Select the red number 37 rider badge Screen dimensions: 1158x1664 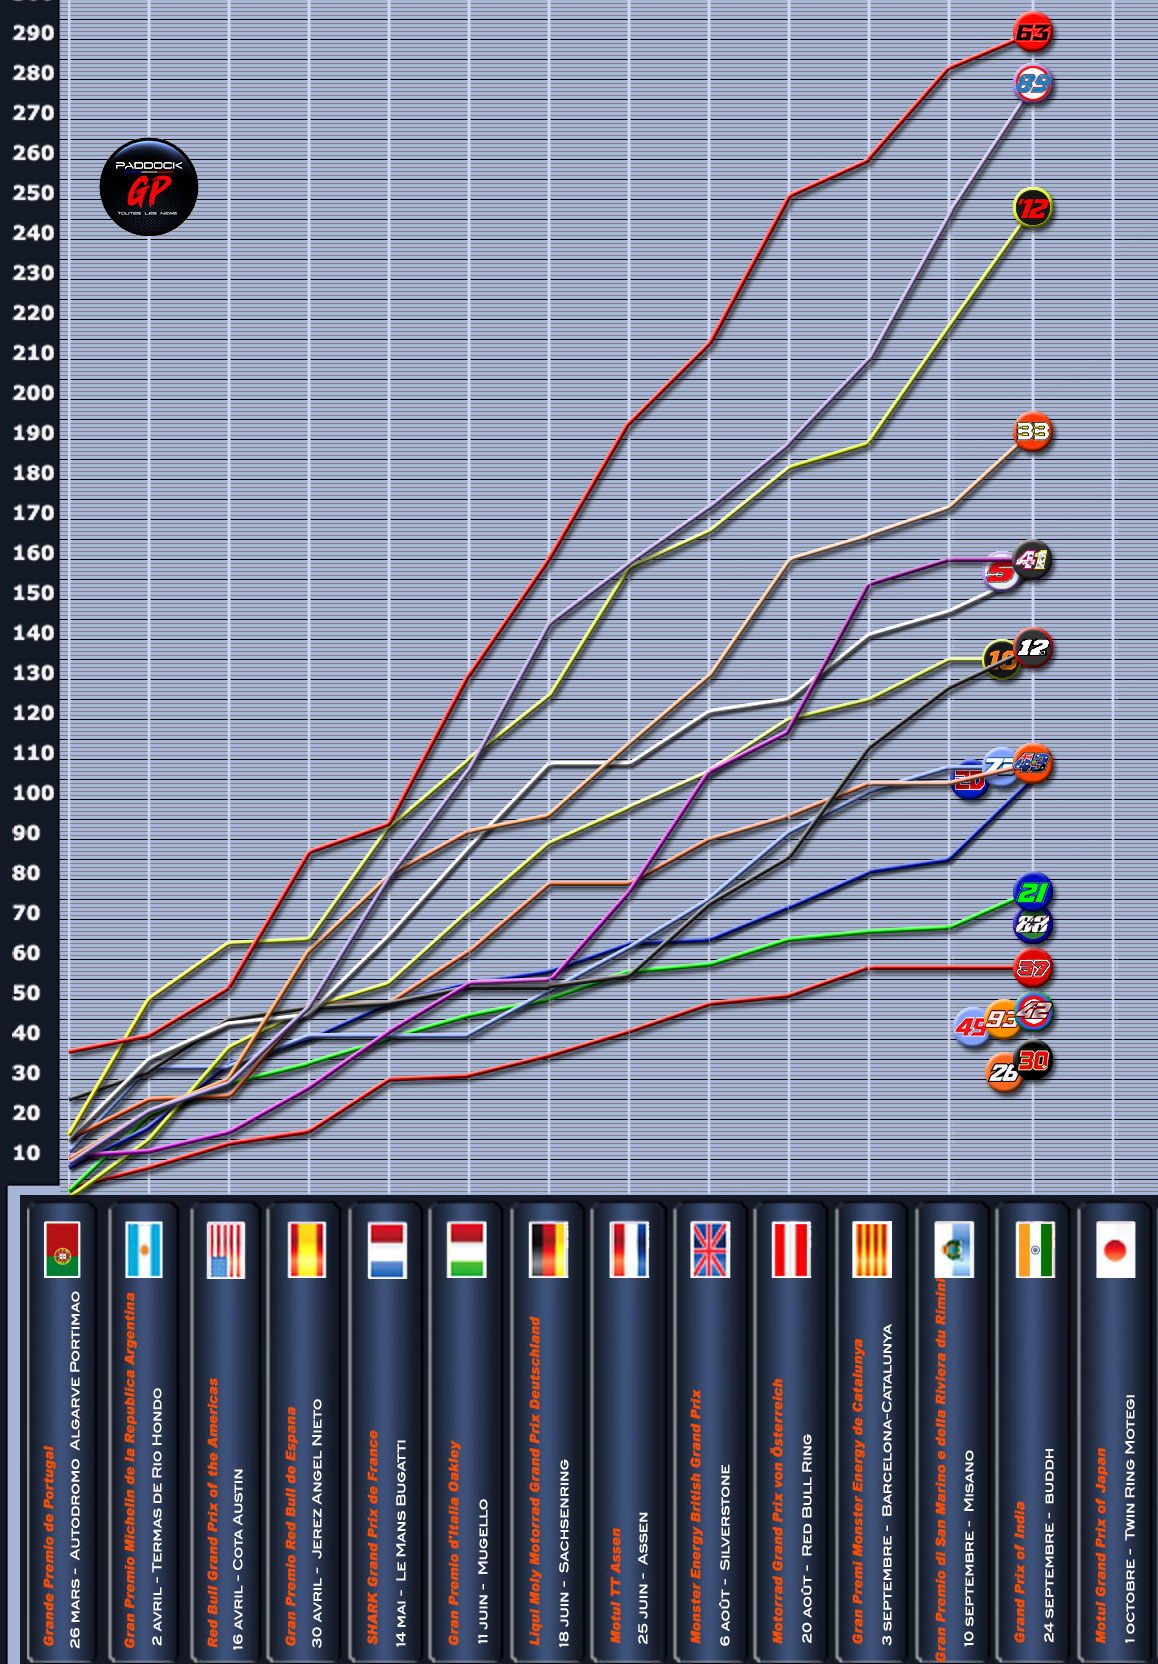click(1033, 968)
